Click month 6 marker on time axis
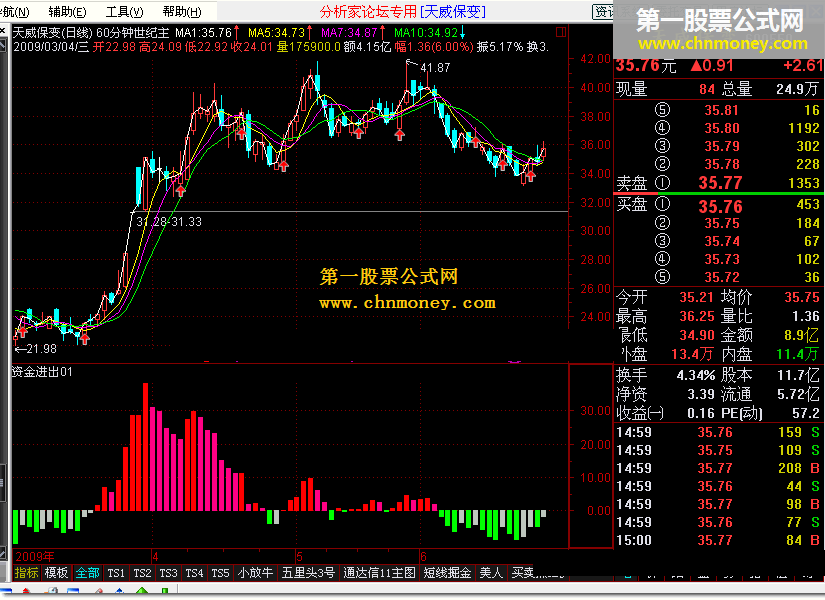825x600 pixels. coord(423,556)
